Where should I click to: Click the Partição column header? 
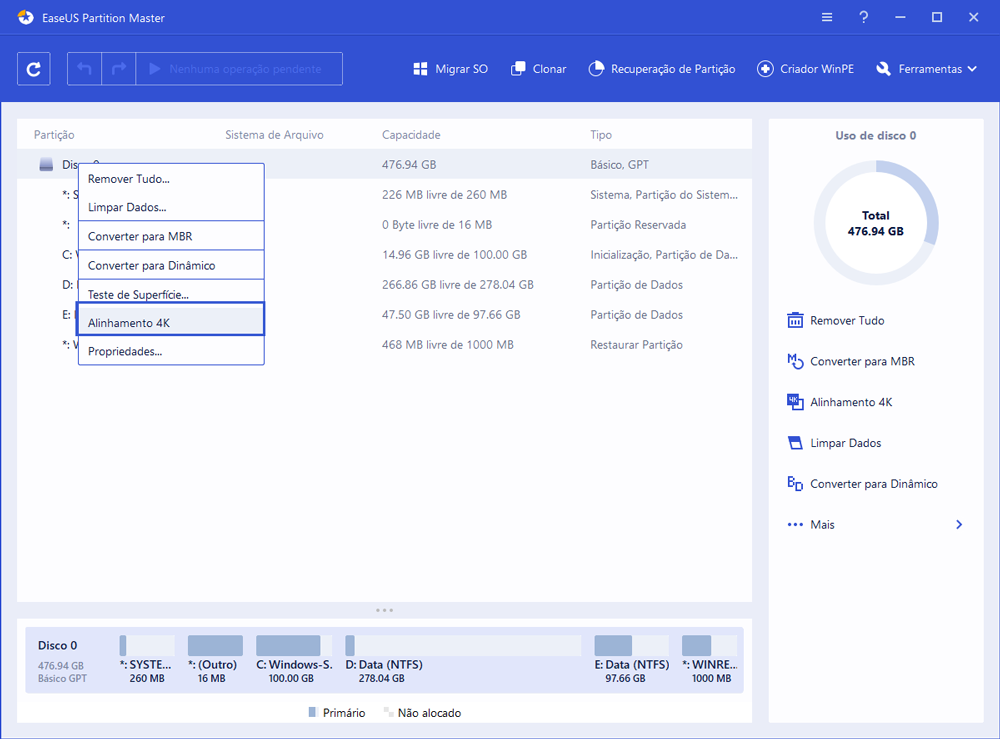click(54, 135)
